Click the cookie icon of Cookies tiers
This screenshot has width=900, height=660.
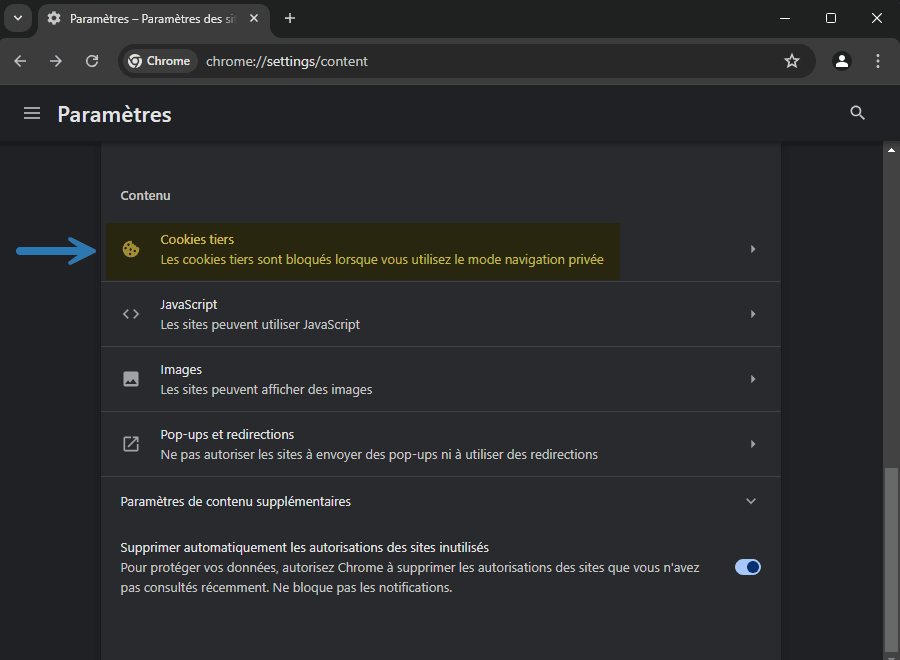(x=131, y=249)
